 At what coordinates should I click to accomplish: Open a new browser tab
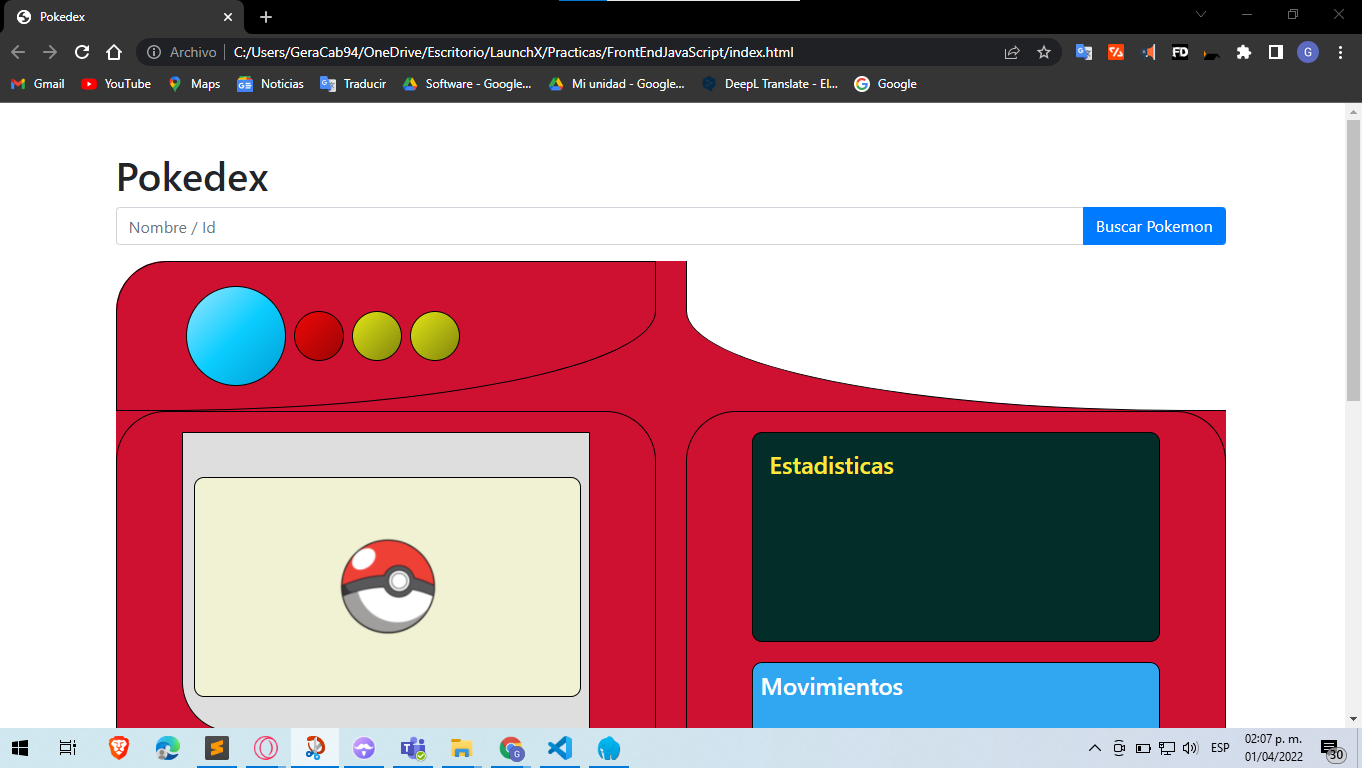click(x=265, y=17)
